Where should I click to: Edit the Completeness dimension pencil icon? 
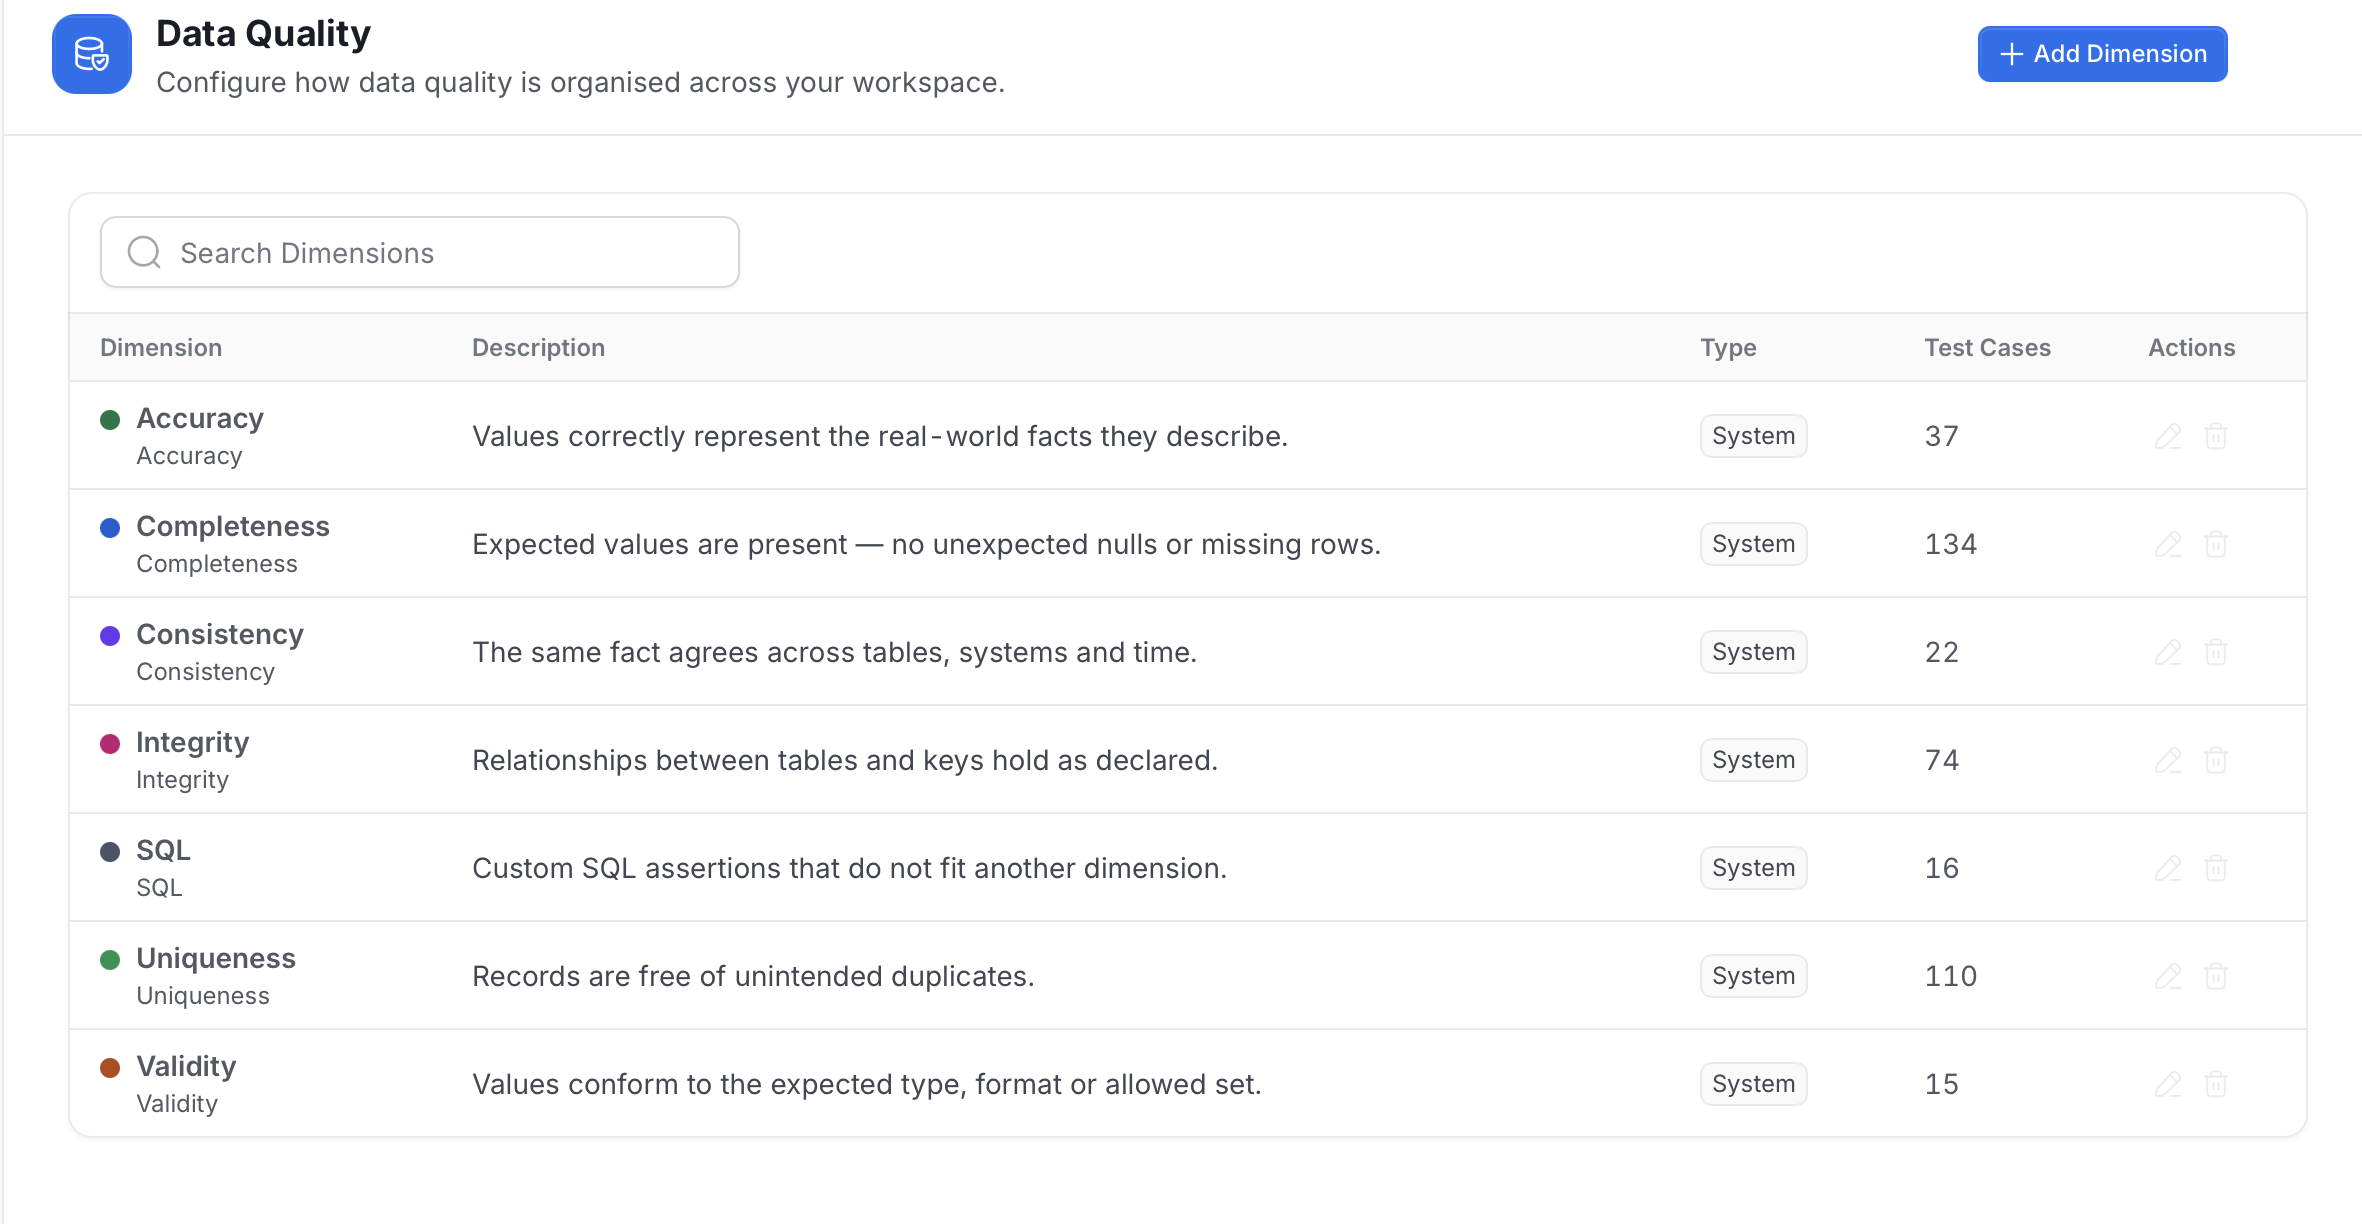(2168, 544)
